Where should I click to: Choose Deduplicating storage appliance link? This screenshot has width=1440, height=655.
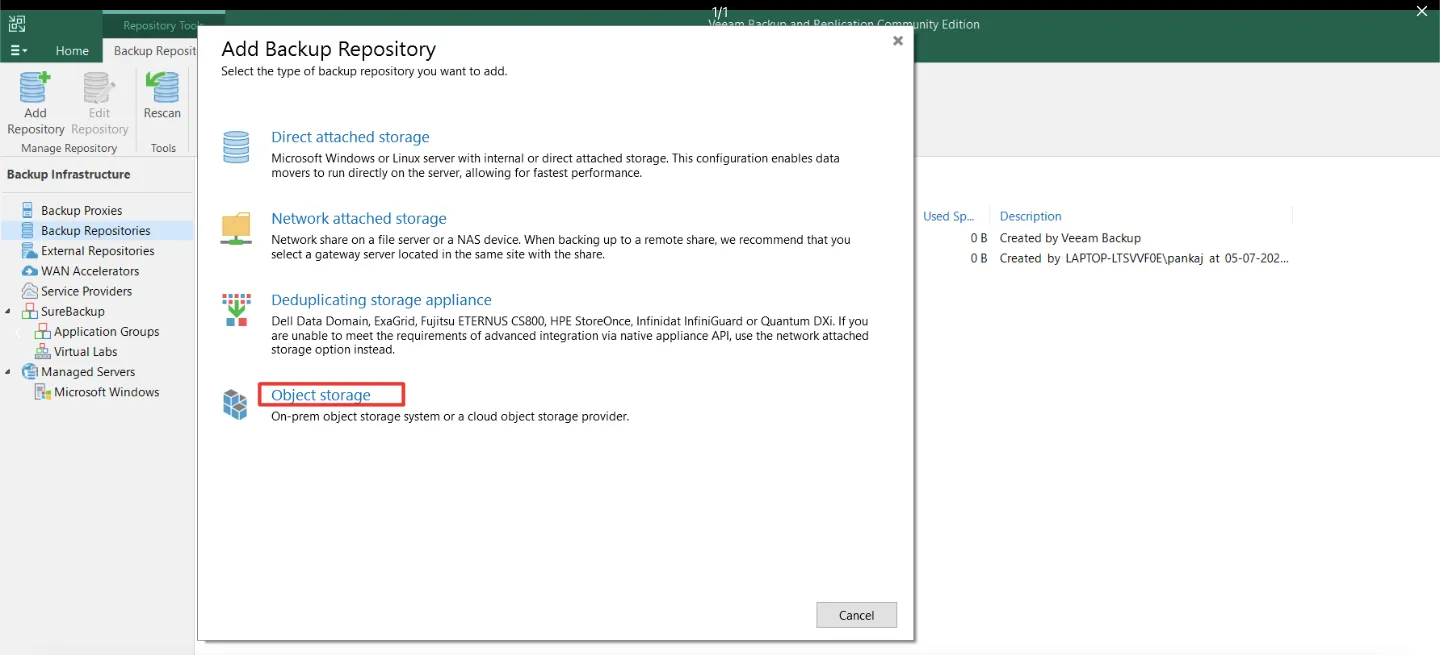[x=381, y=300]
